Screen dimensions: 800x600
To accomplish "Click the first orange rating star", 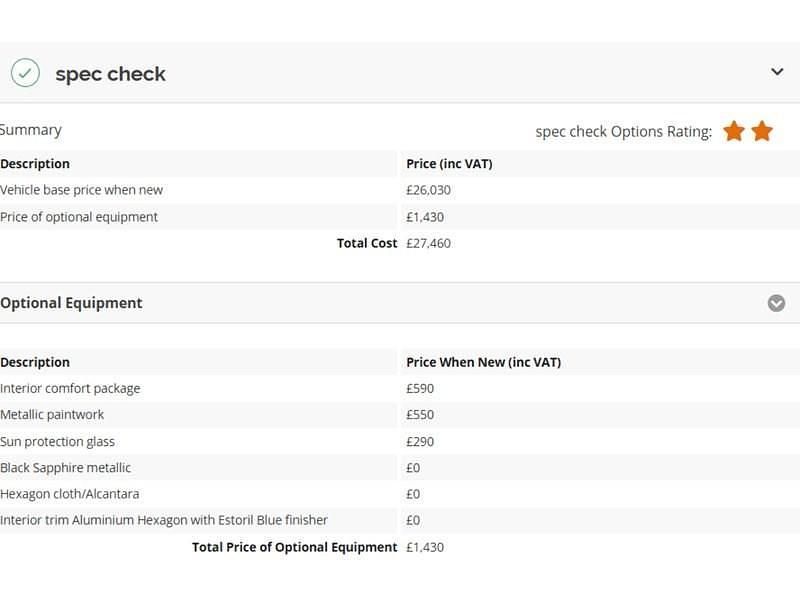I will click(734, 131).
